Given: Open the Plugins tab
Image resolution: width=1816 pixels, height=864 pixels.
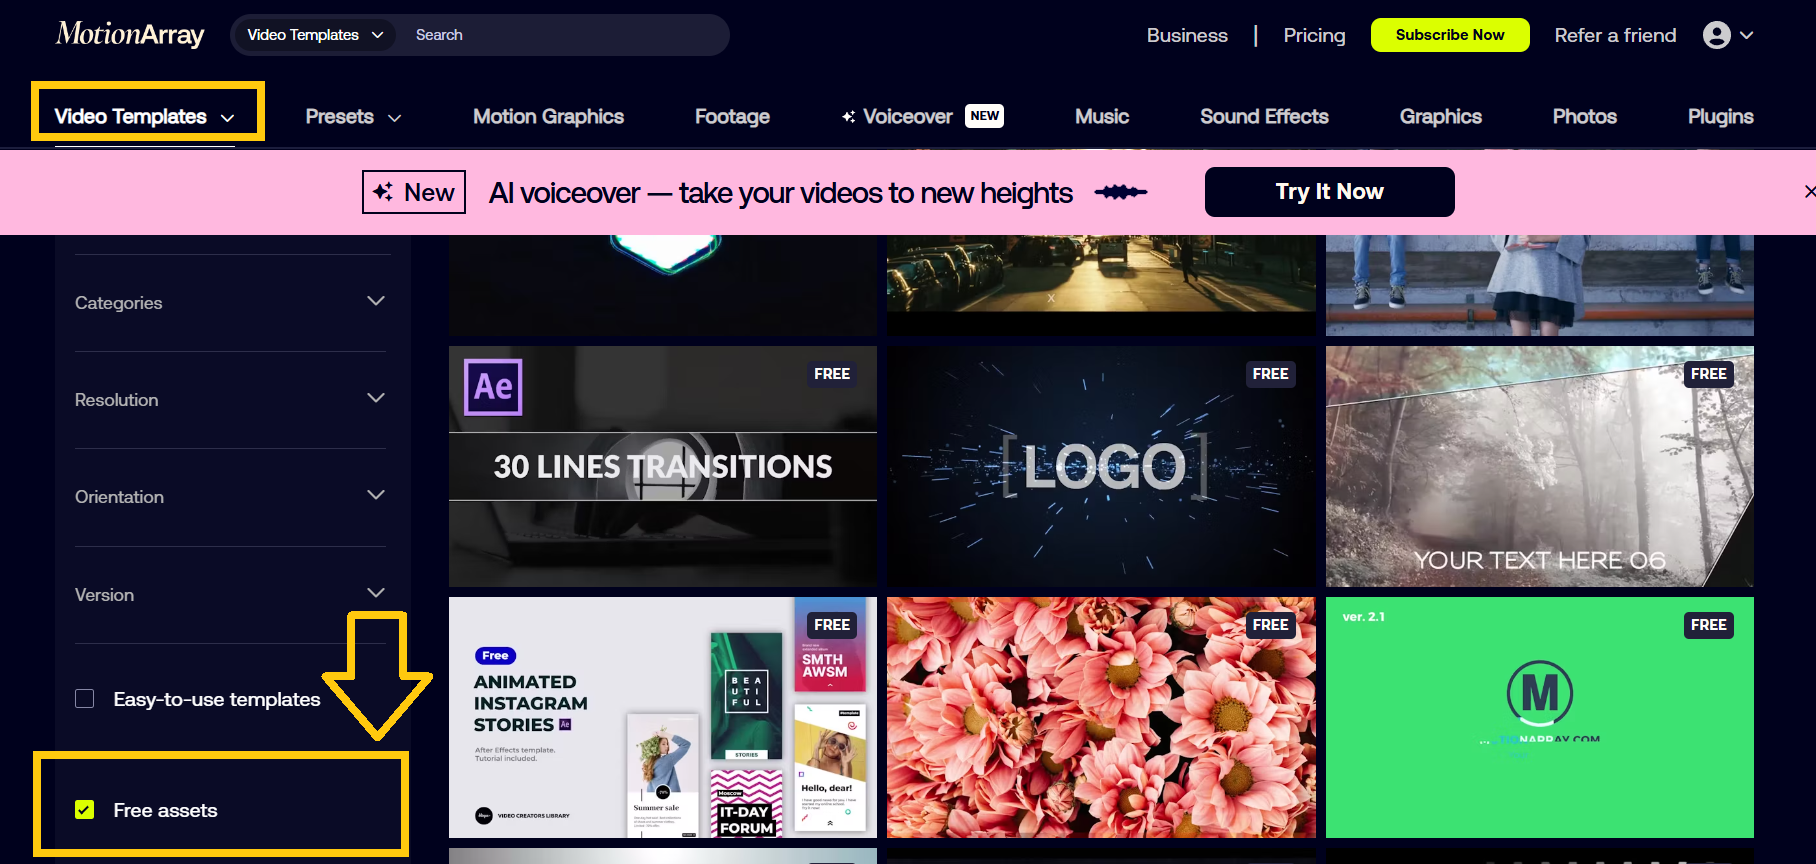Looking at the screenshot, I should (1720, 117).
